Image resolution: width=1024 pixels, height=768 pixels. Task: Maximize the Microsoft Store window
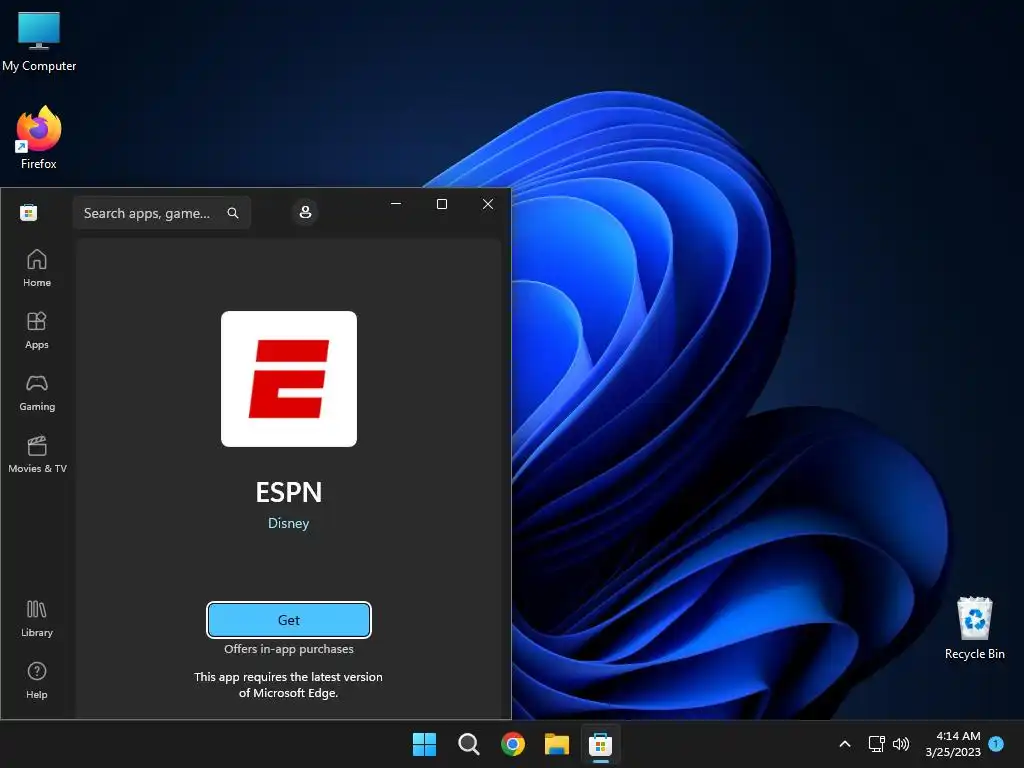[441, 204]
